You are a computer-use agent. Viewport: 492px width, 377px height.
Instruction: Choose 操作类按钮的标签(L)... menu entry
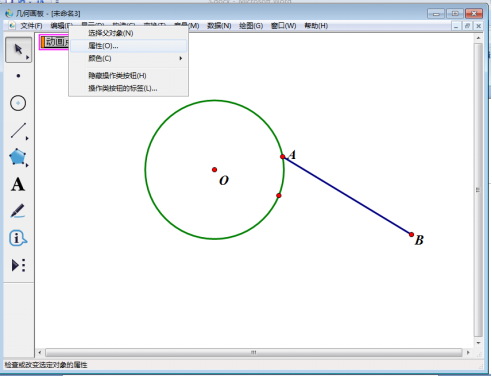click(128, 88)
